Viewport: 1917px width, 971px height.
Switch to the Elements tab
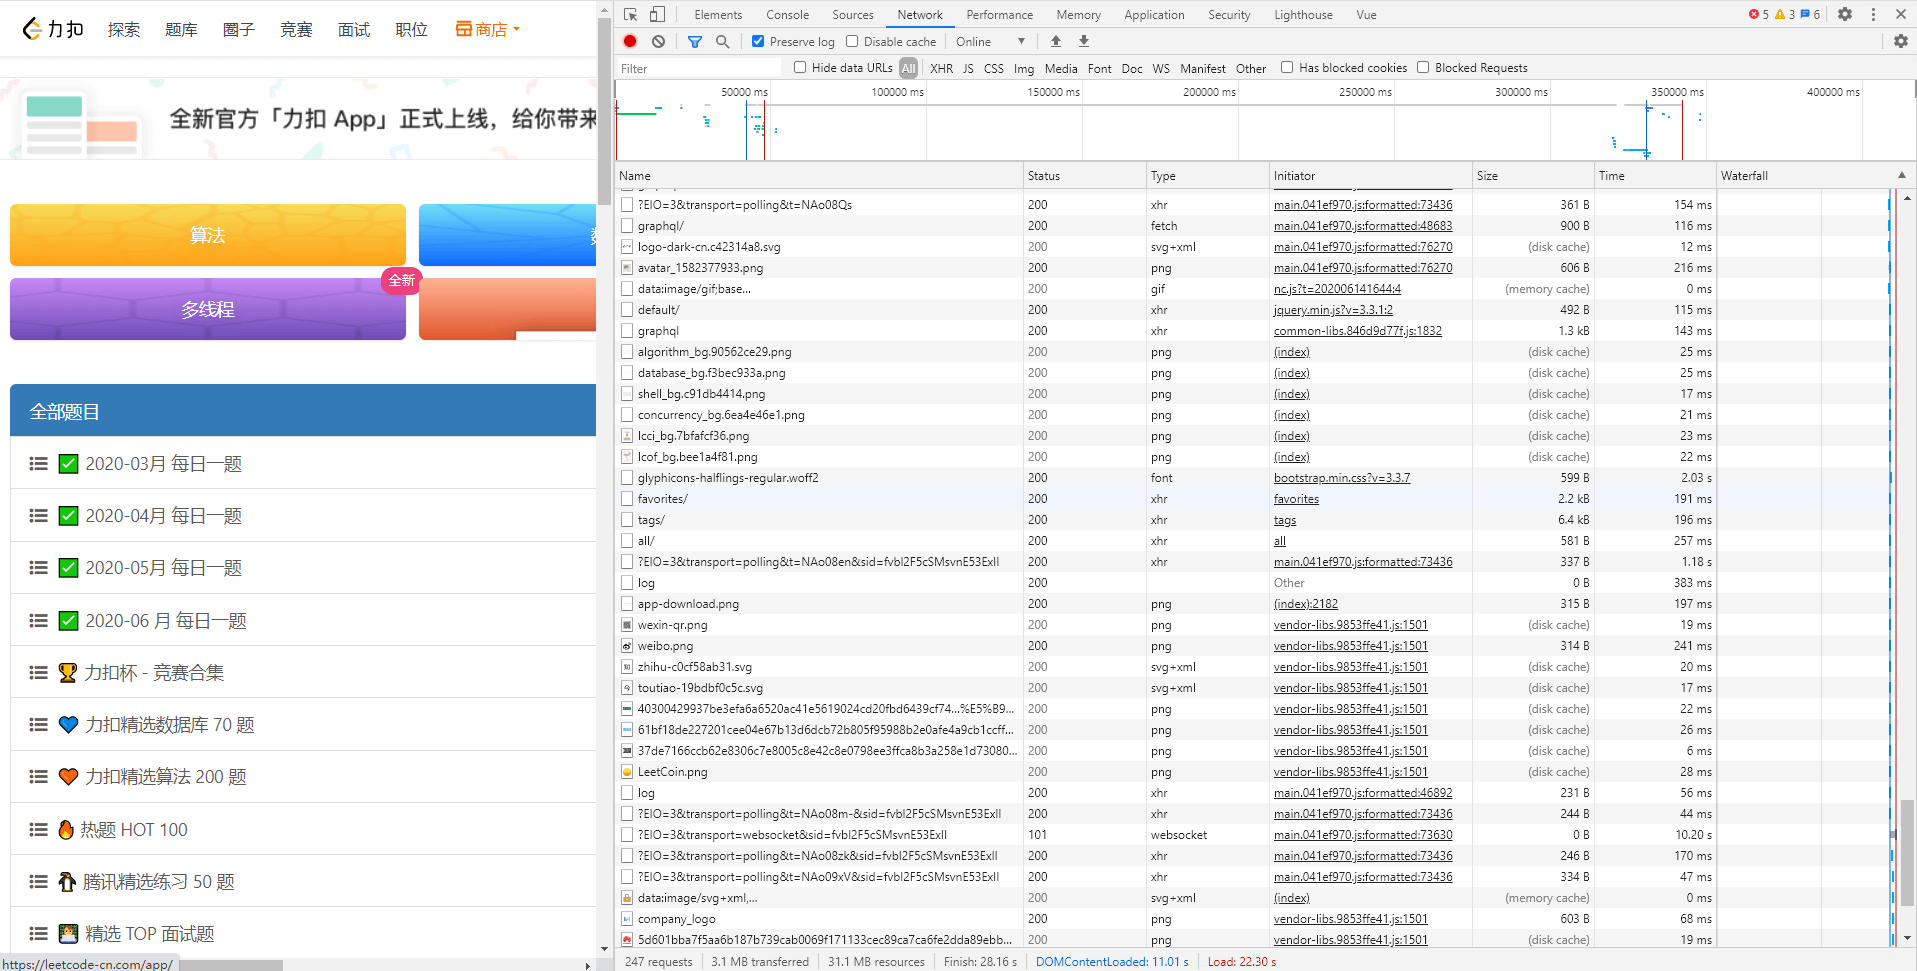point(718,14)
